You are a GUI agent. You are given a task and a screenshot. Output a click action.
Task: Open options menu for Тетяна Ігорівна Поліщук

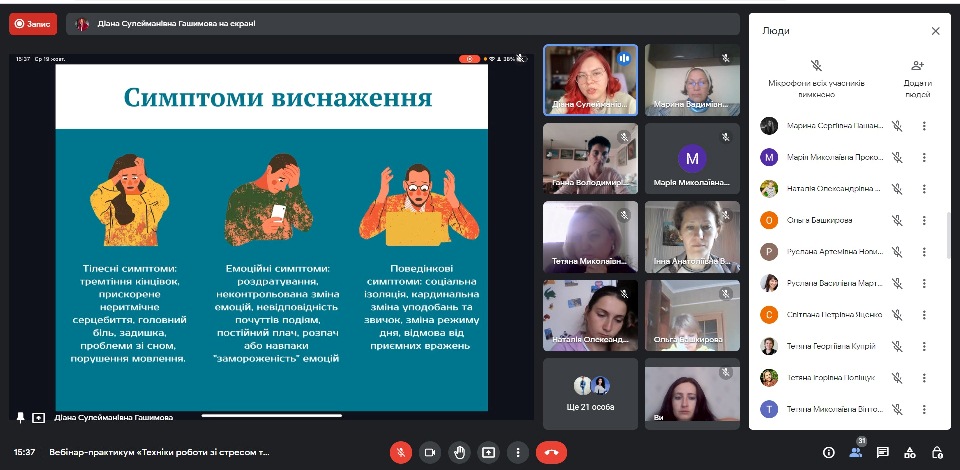(924, 378)
